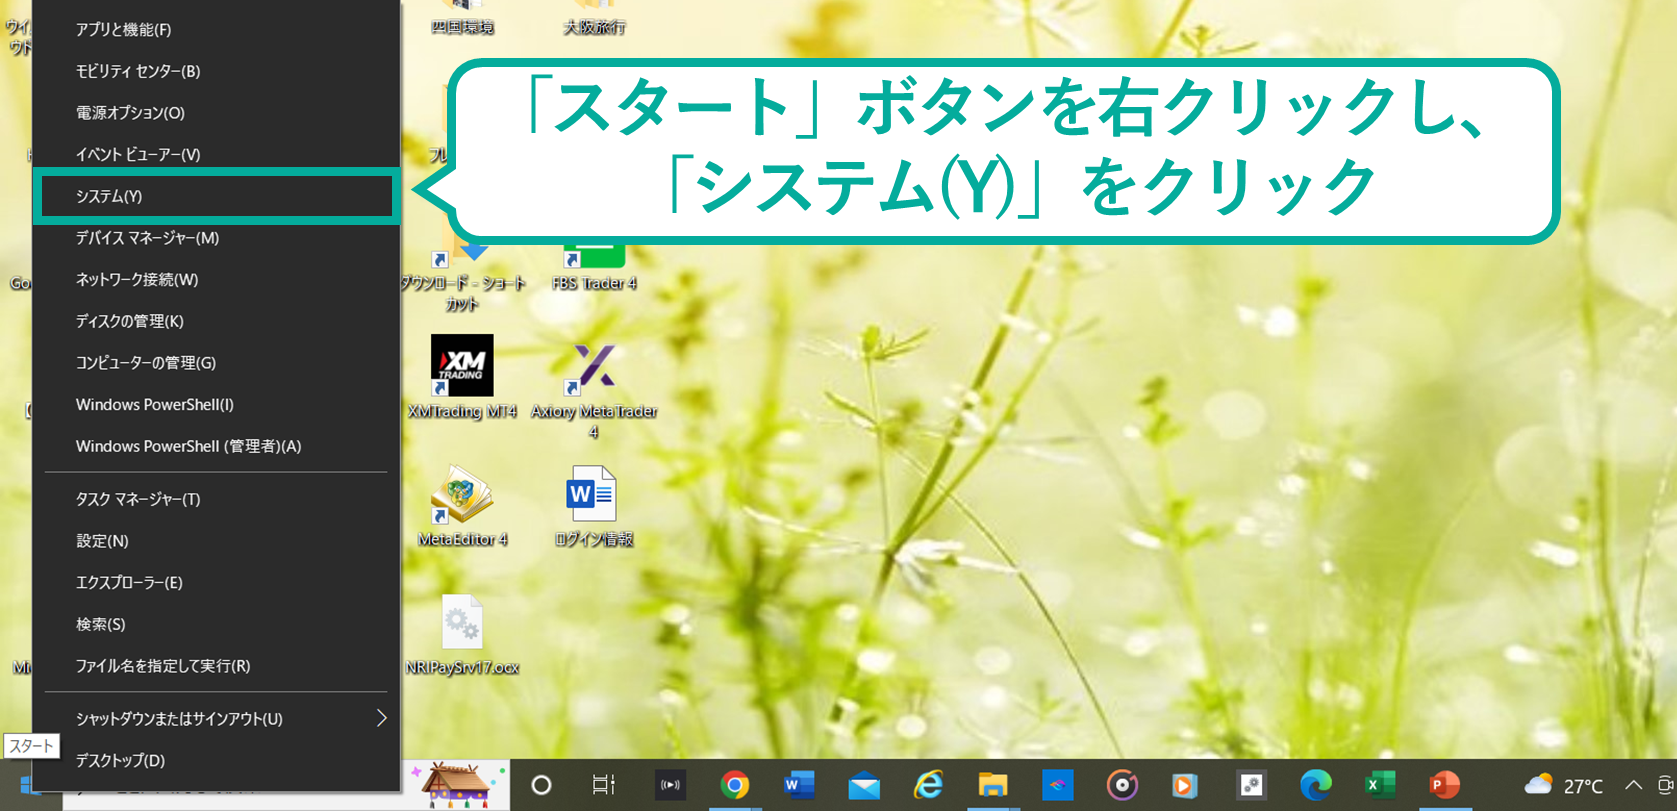The height and width of the screenshot is (811, 1677).
Task: Select 検索(S) menu entry
Action: point(216,624)
